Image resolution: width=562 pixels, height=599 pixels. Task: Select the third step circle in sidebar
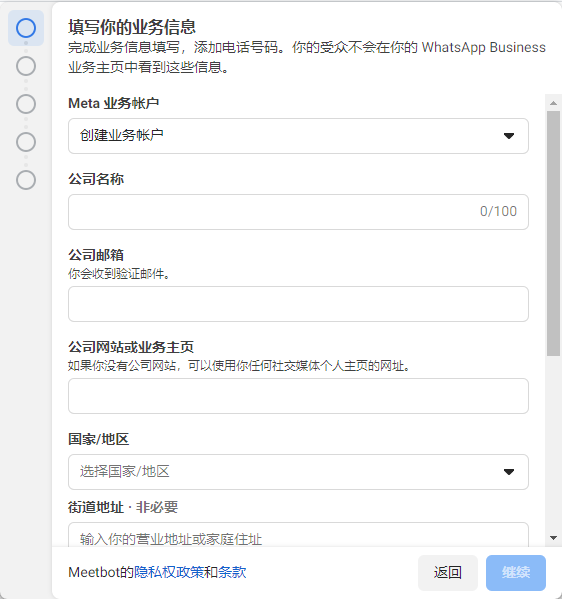(x=26, y=104)
